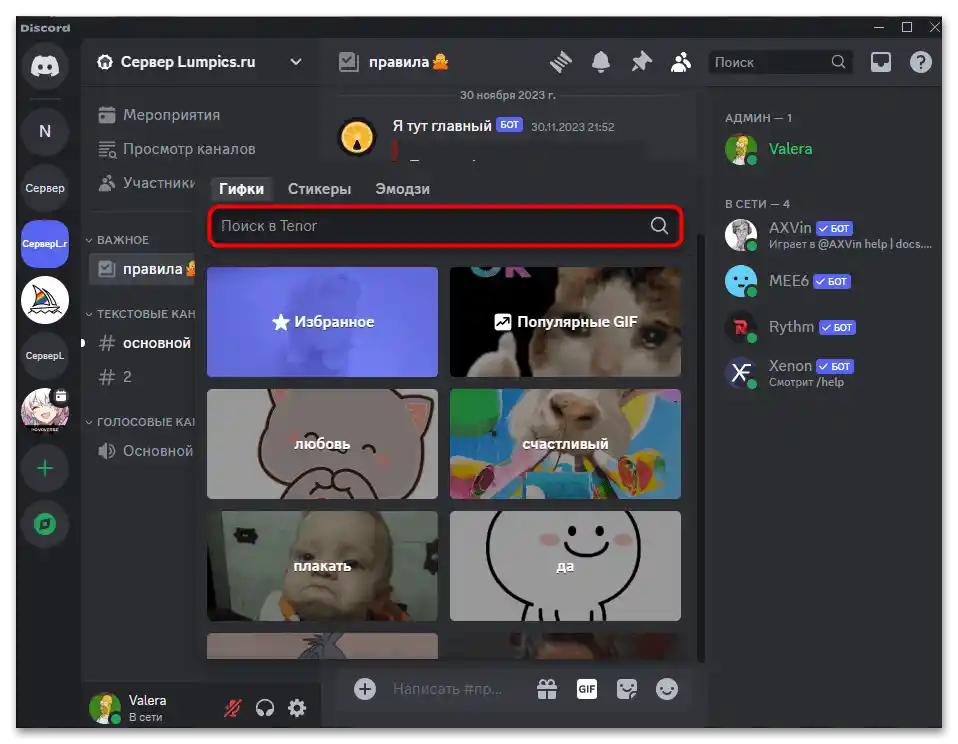Click the server icon labeled Сервер
The image size is (958, 744).
click(45, 188)
